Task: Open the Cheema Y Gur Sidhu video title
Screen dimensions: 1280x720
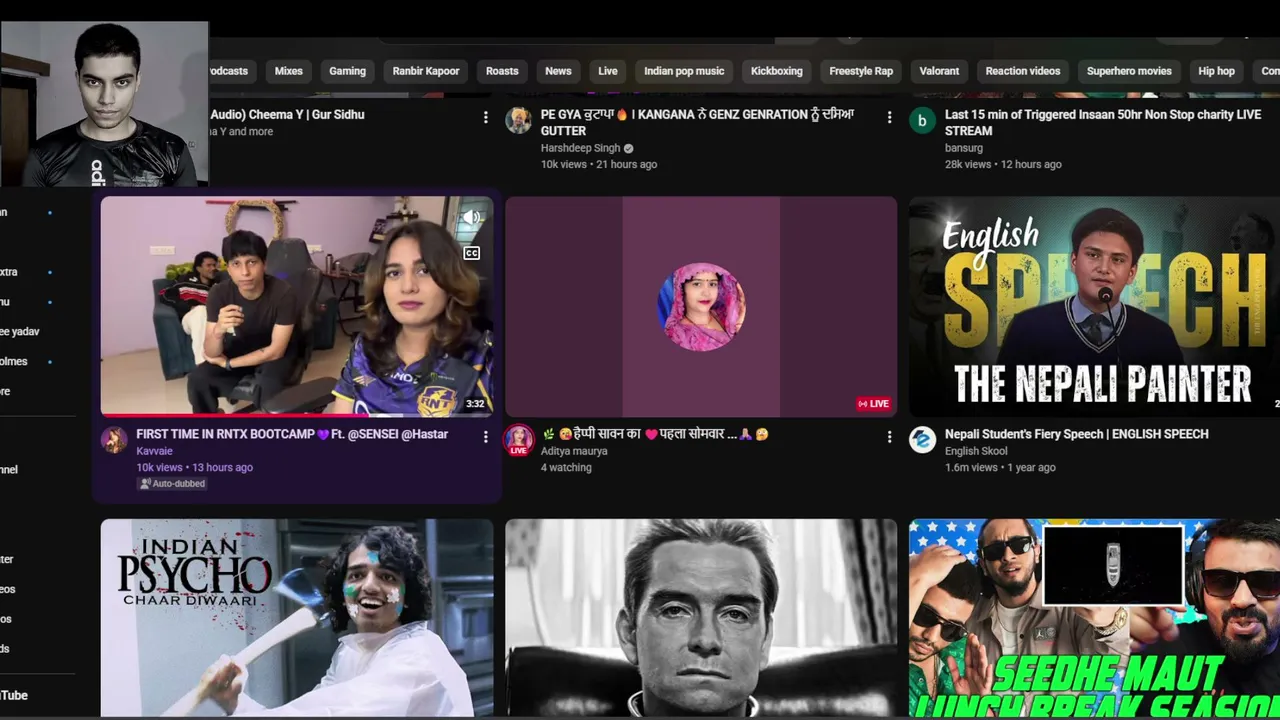Action: (287, 114)
